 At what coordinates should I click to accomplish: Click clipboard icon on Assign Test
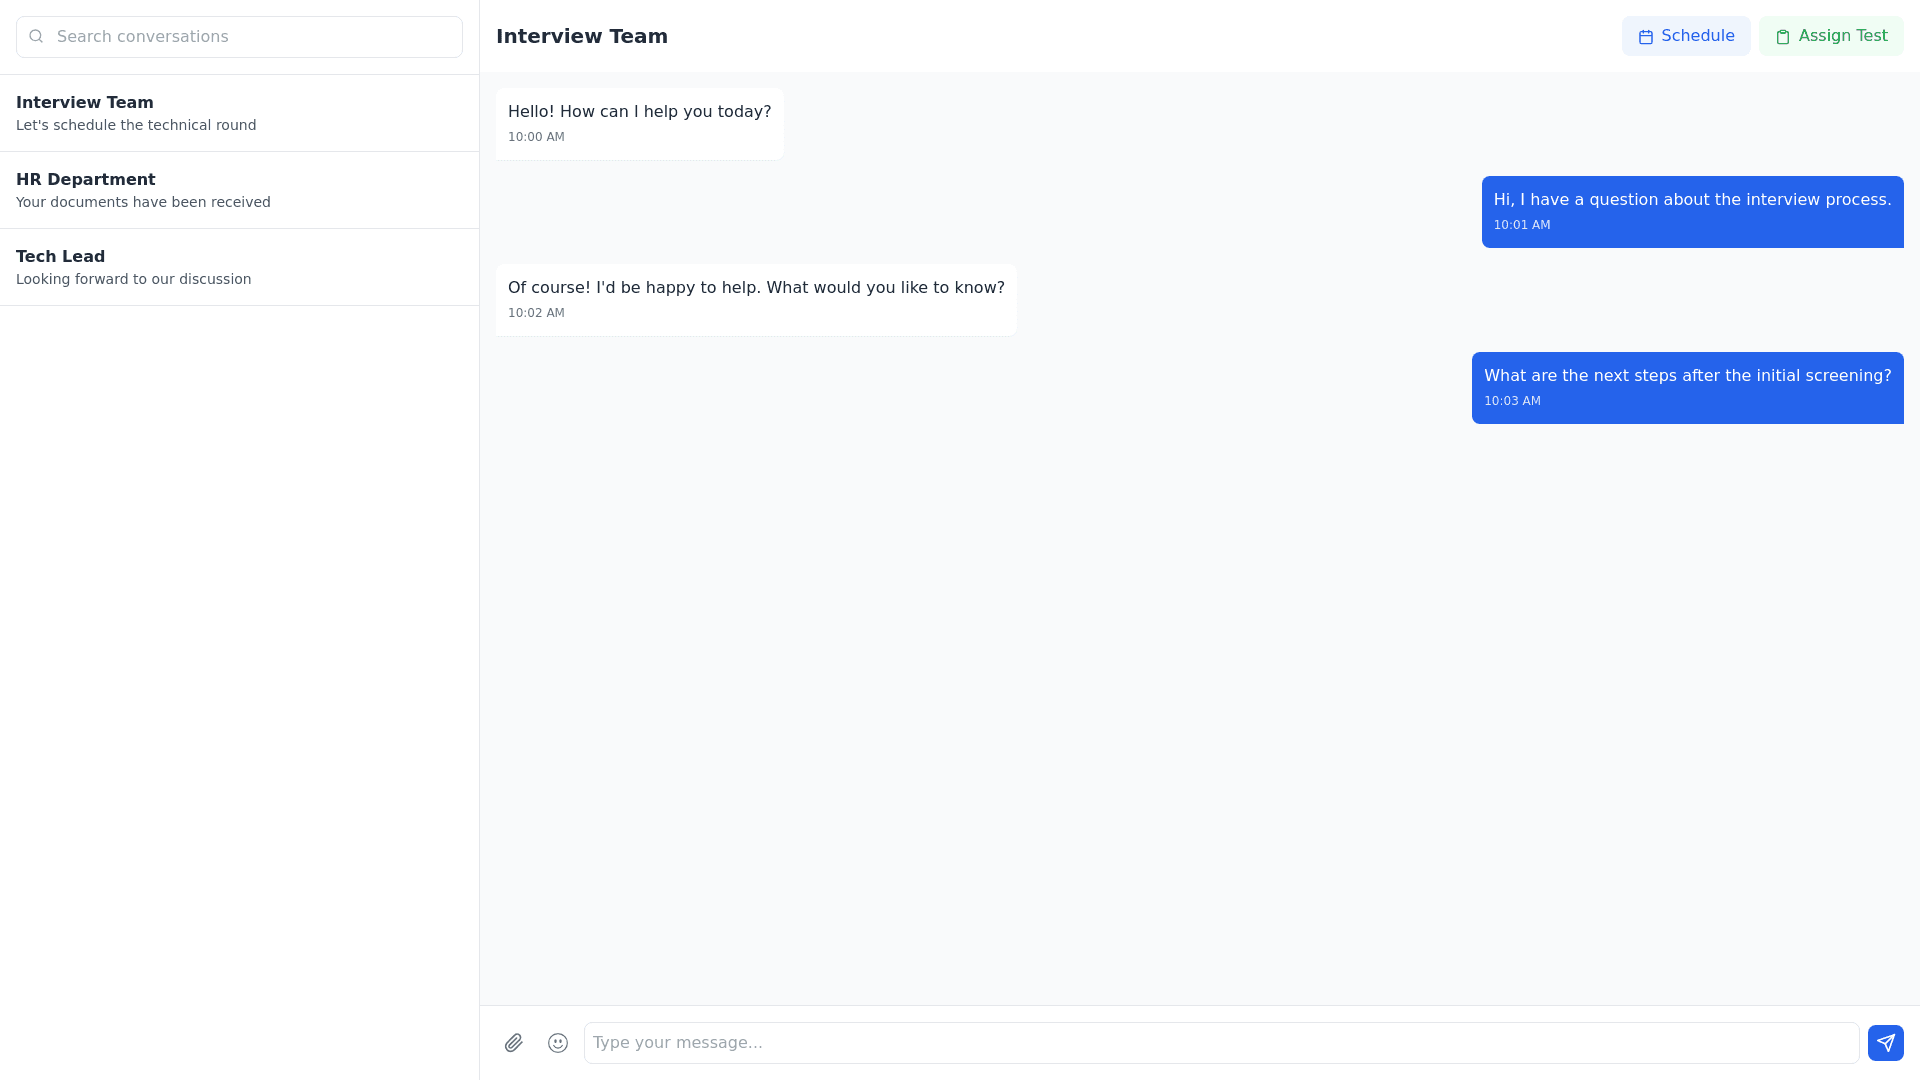[1783, 37]
